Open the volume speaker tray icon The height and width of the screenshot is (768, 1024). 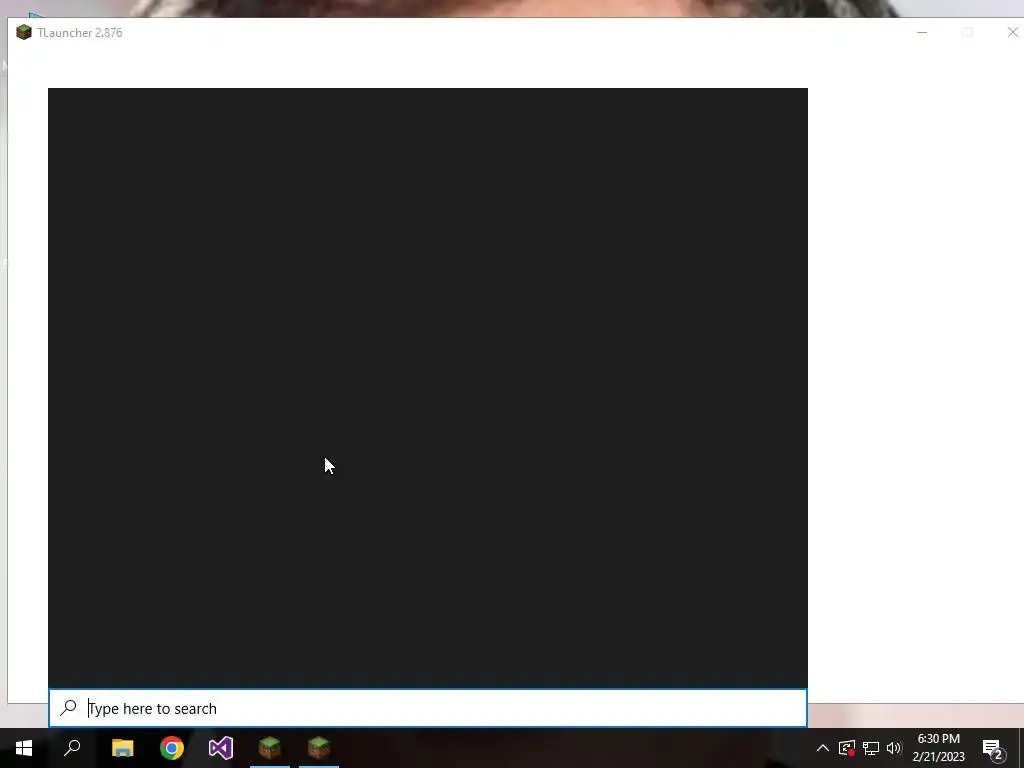[x=894, y=748]
